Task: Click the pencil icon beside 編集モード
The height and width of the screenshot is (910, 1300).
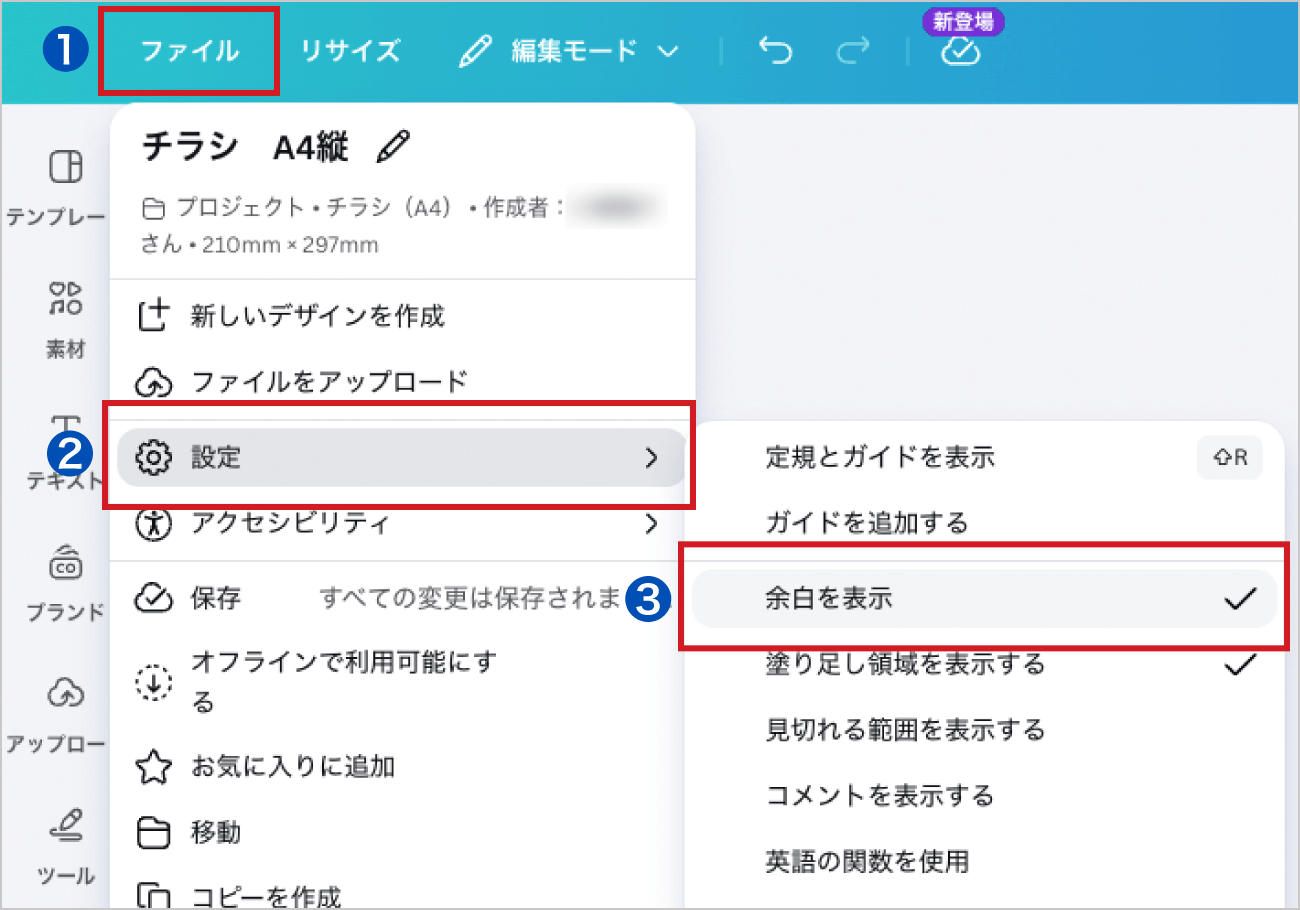Action: tap(476, 52)
